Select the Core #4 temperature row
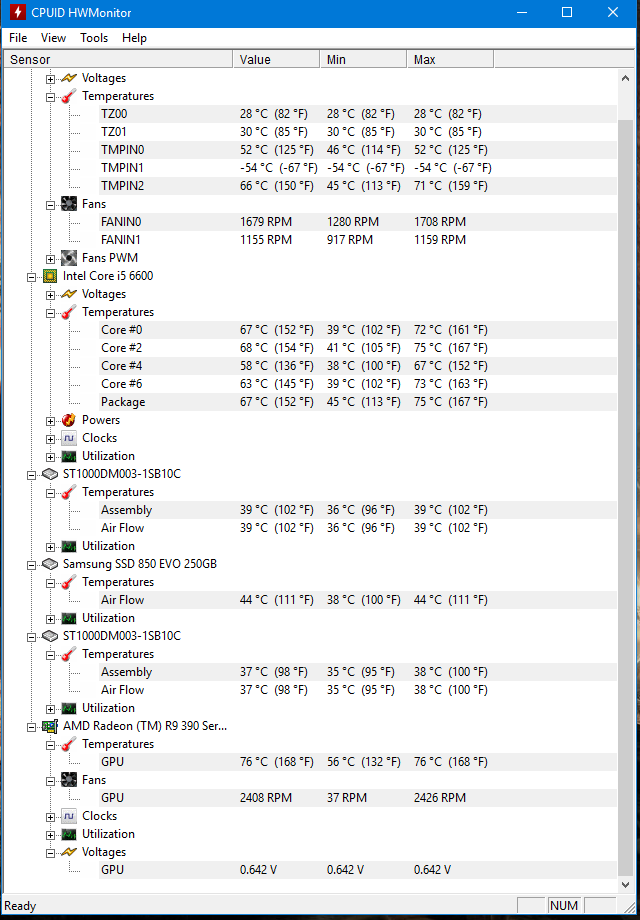 pyautogui.click(x=358, y=366)
